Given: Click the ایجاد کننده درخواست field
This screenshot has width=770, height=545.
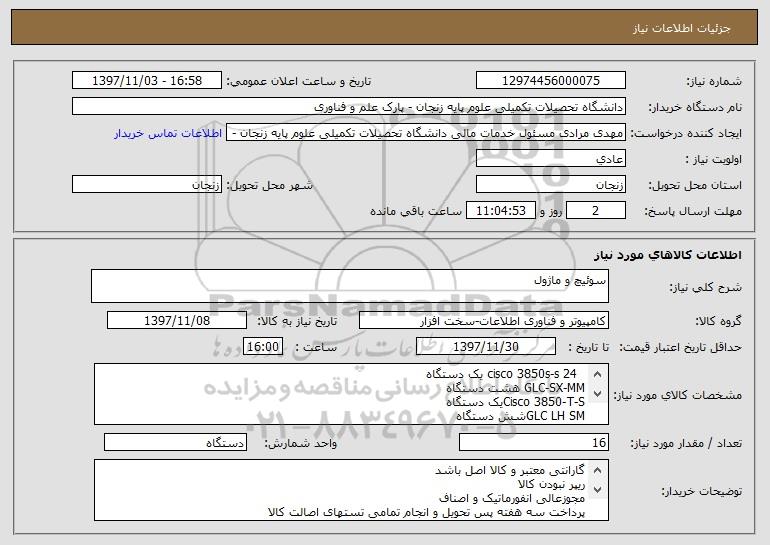Looking at the screenshot, I should click(x=426, y=133).
